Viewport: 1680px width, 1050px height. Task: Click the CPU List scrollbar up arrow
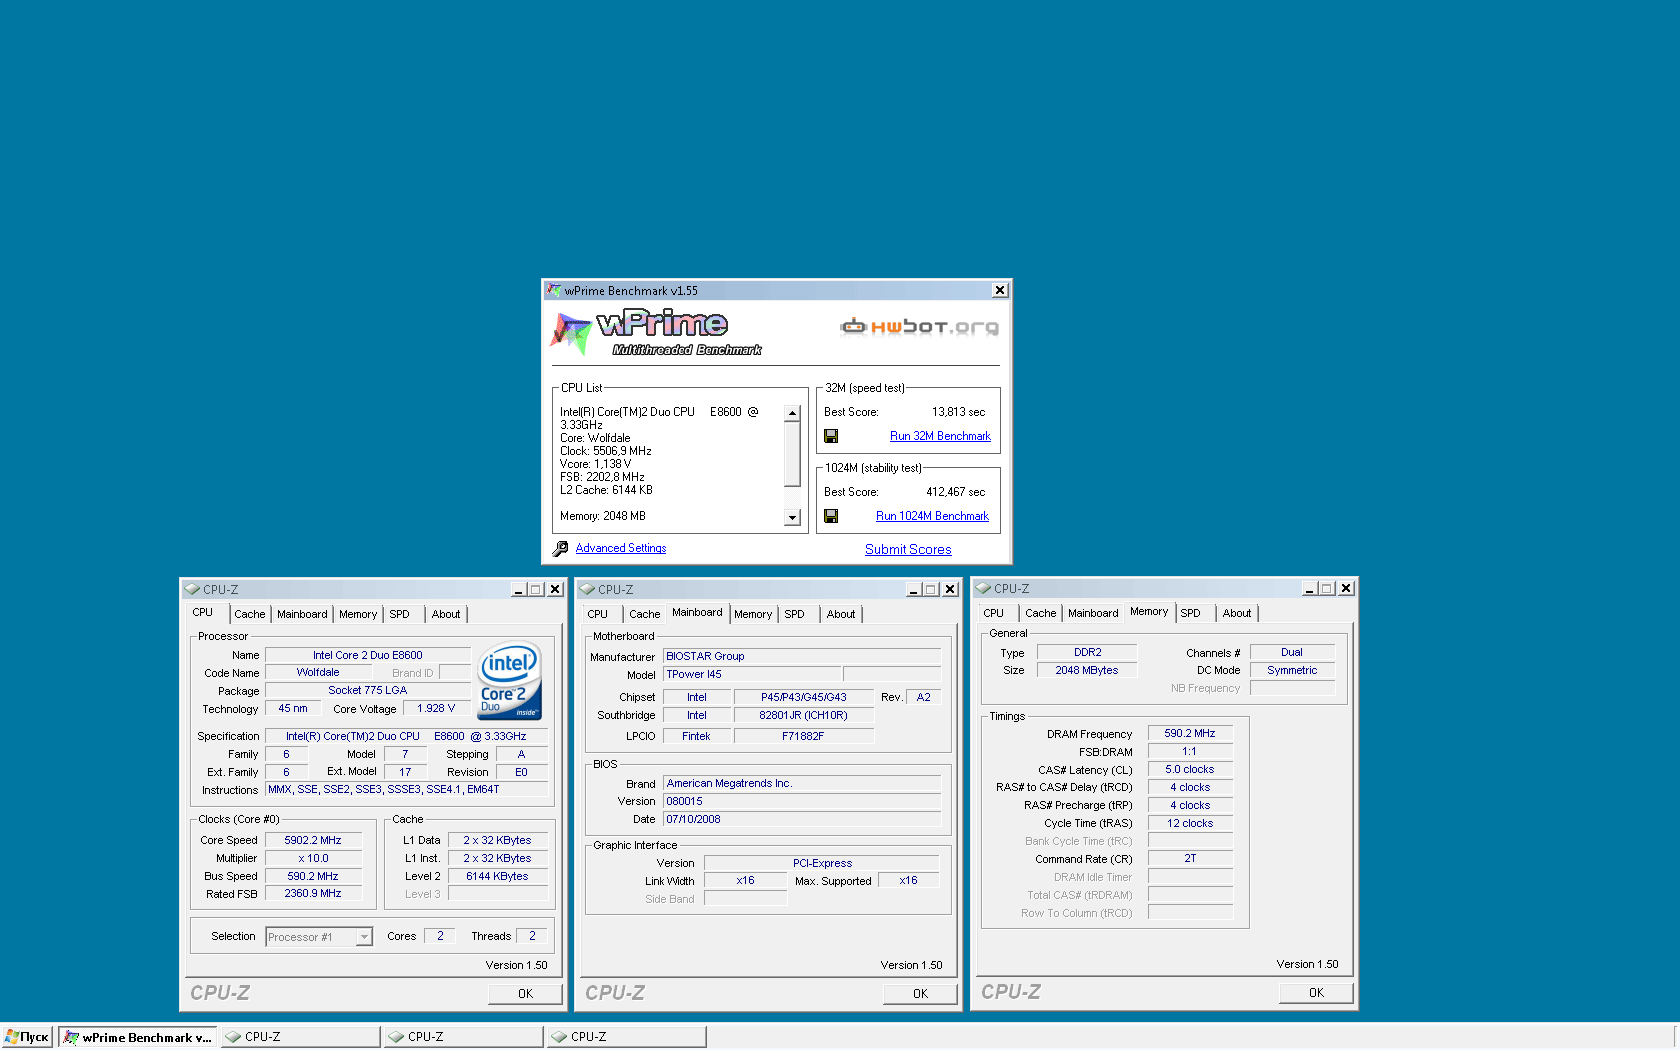(793, 413)
